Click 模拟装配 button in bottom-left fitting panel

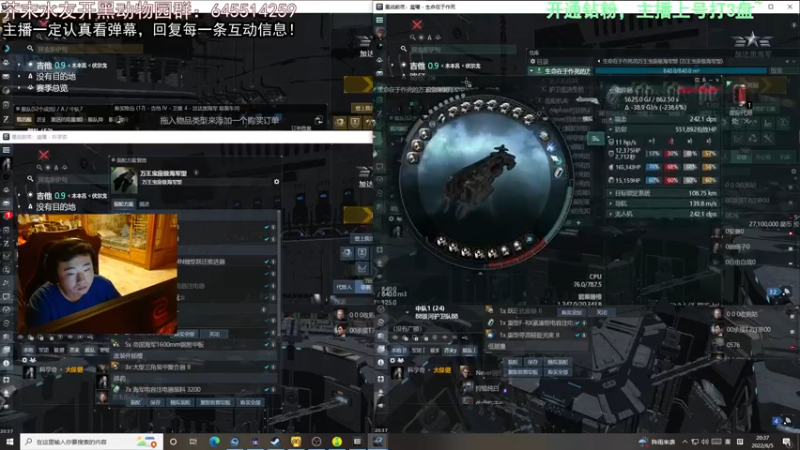pyautogui.click(x=180, y=403)
